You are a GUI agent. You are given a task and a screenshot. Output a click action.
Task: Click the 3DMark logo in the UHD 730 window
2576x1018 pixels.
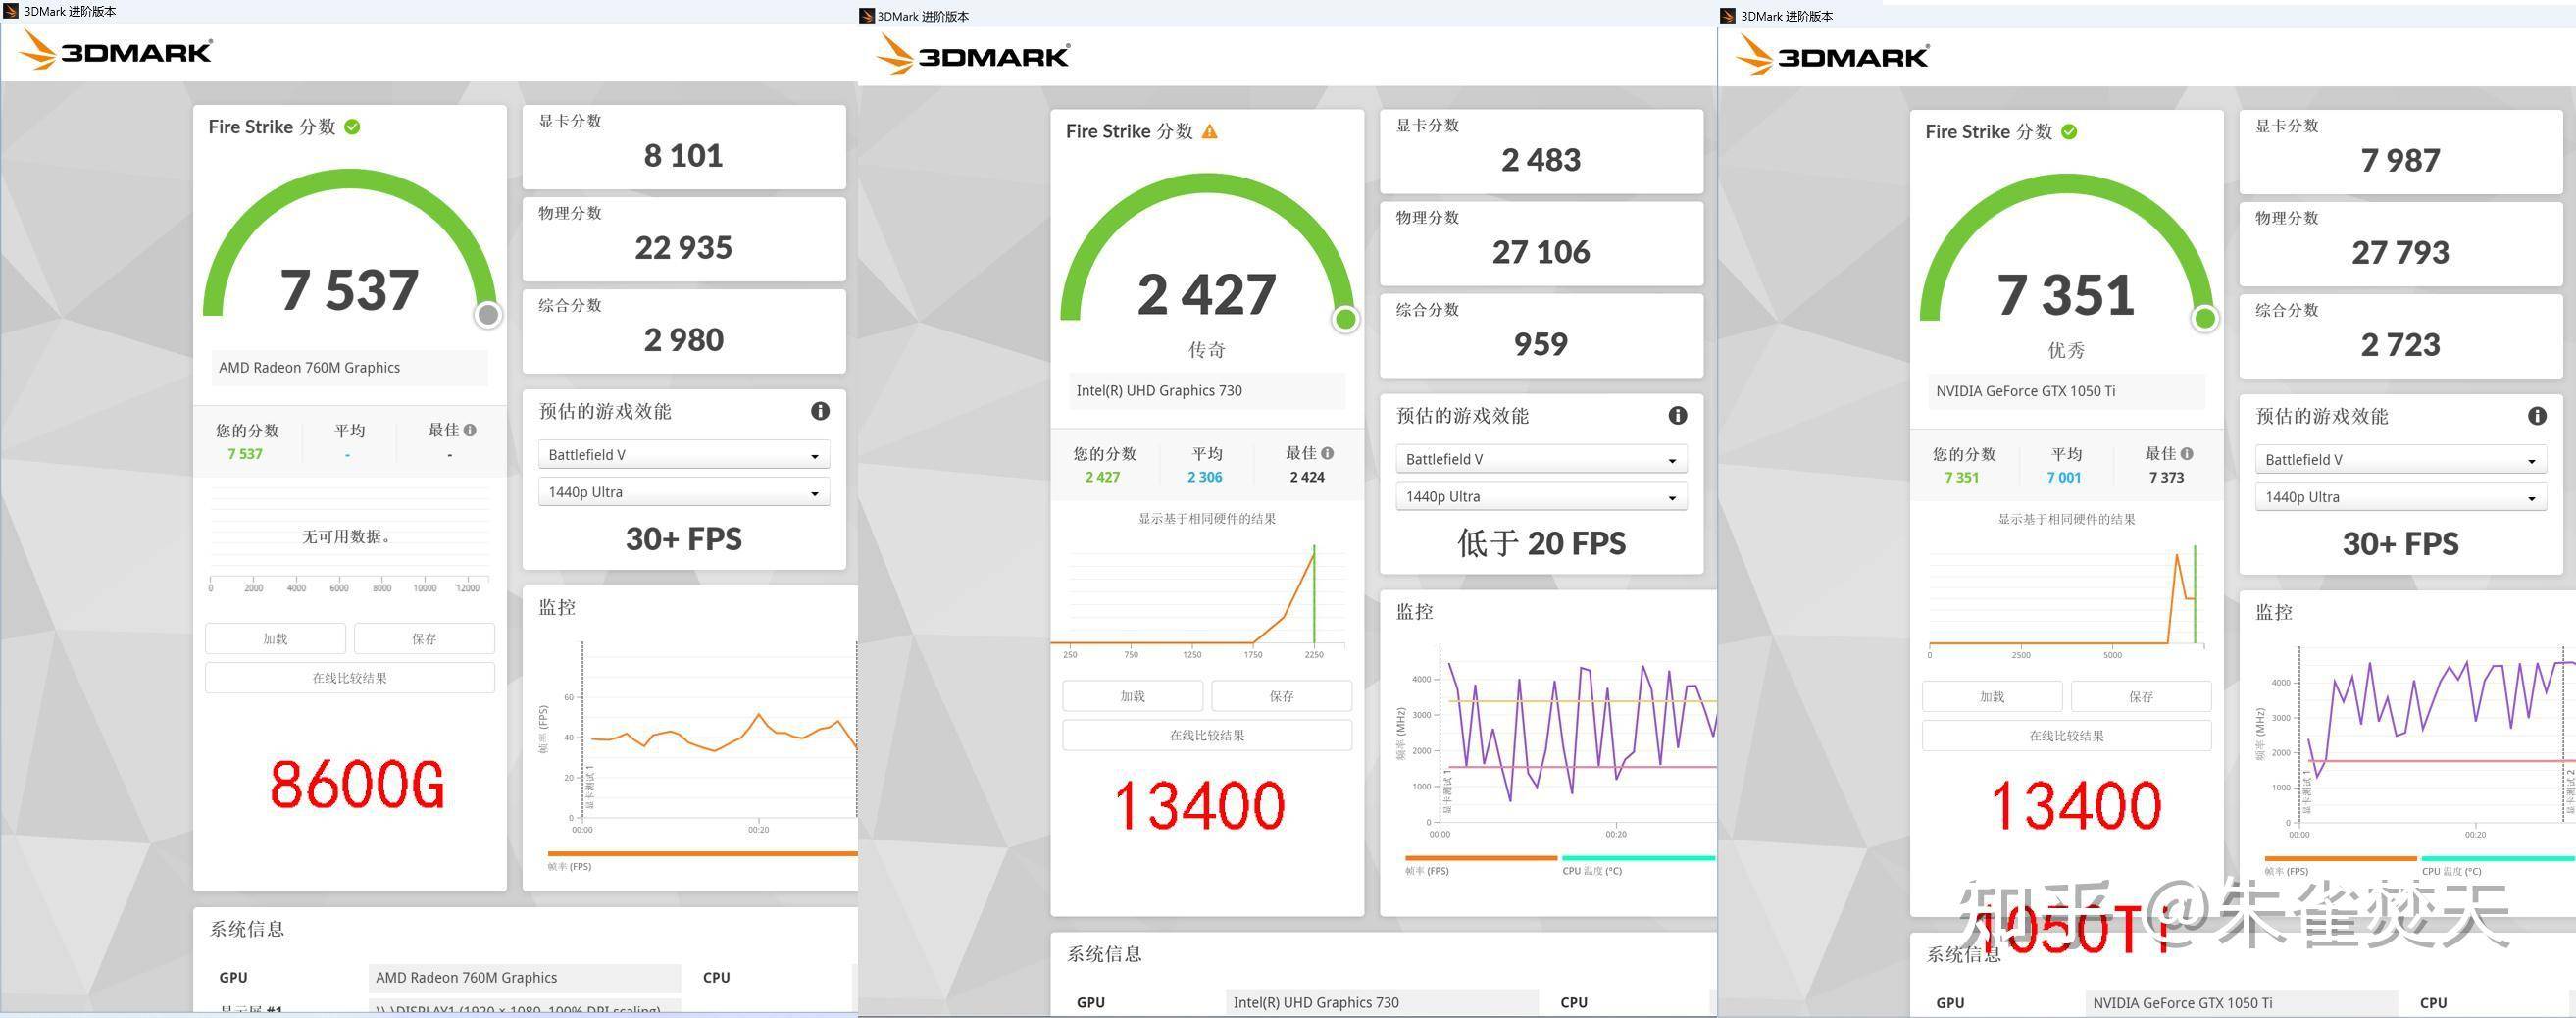(x=973, y=54)
